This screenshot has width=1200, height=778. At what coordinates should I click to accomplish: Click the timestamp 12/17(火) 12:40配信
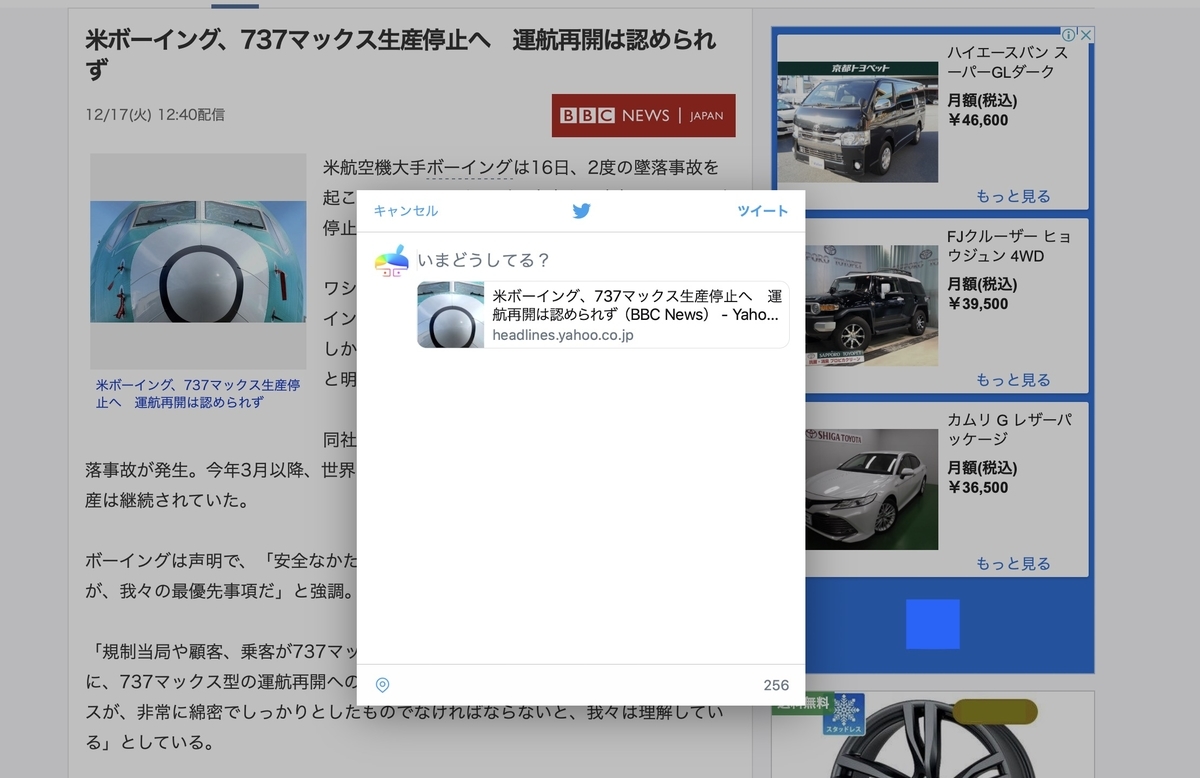coord(155,115)
